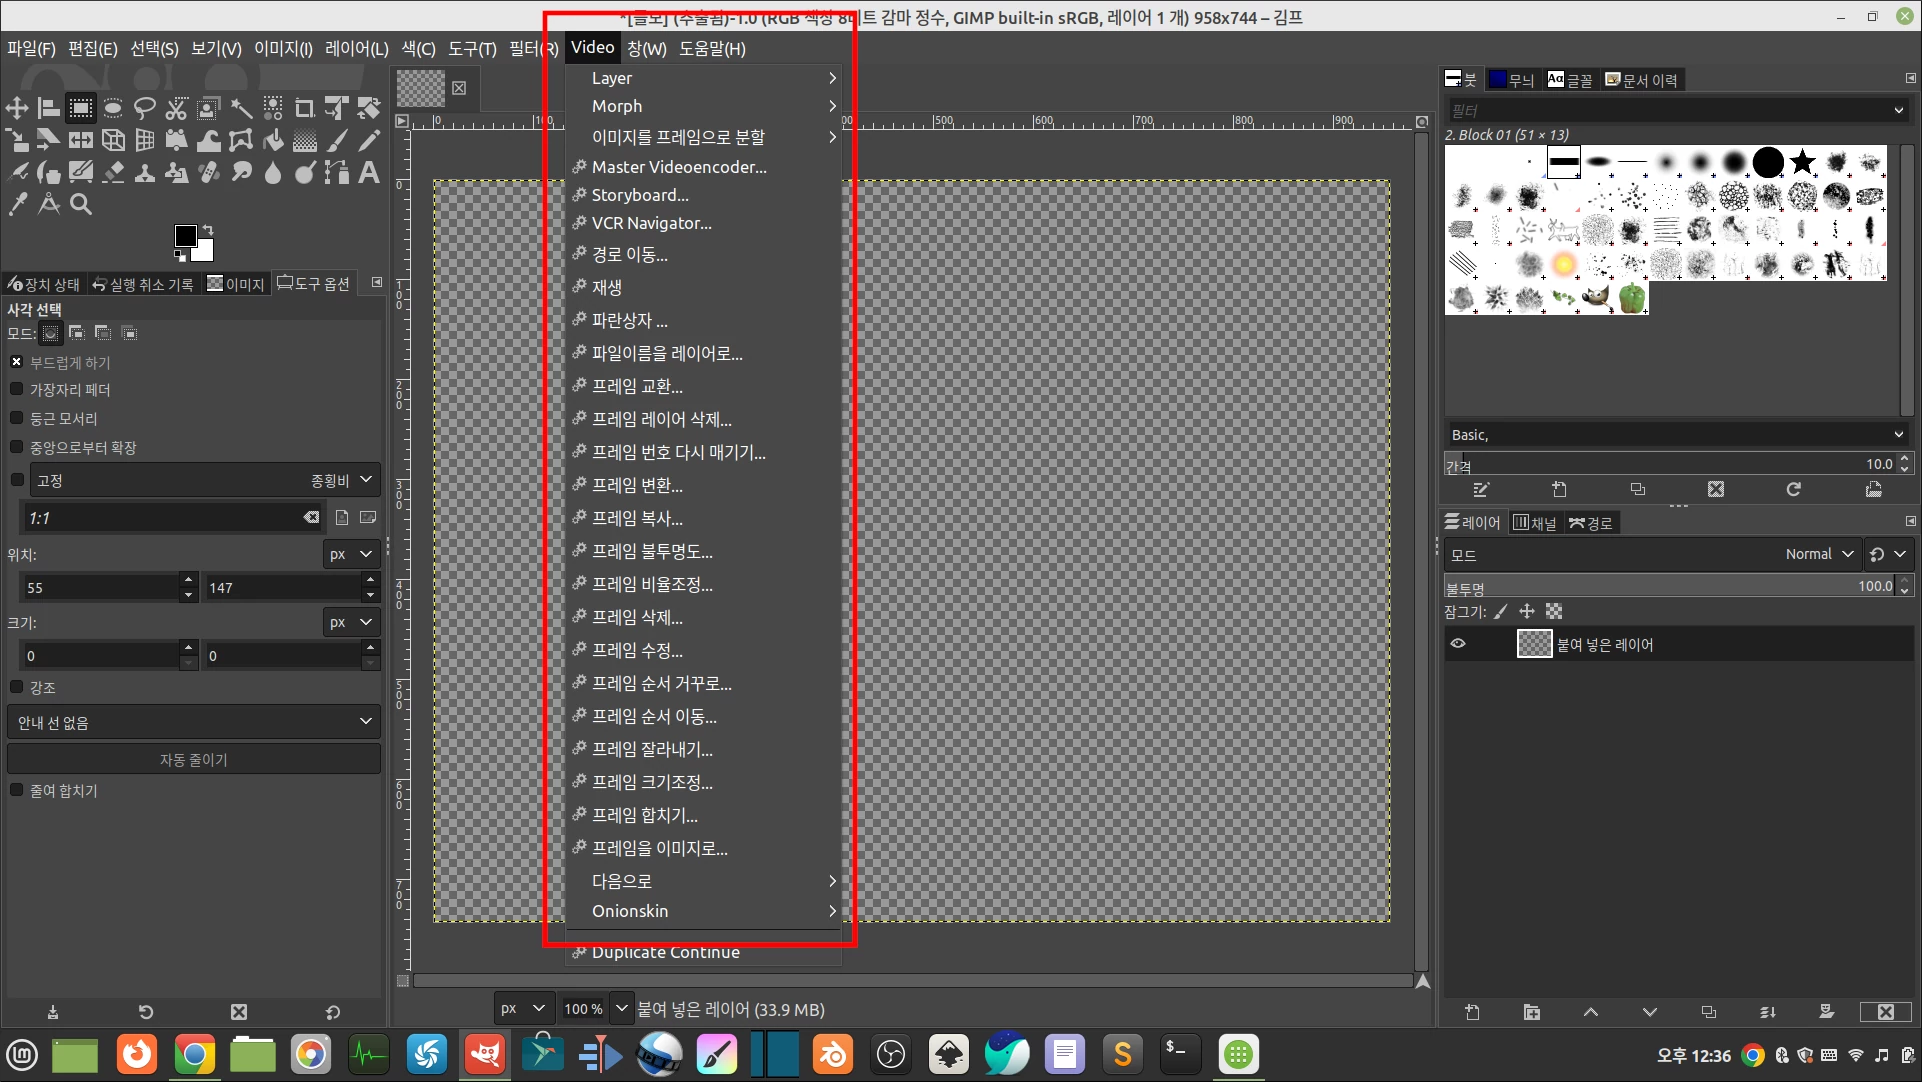Select the Move tool
The image size is (1922, 1082).
(x=17, y=108)
